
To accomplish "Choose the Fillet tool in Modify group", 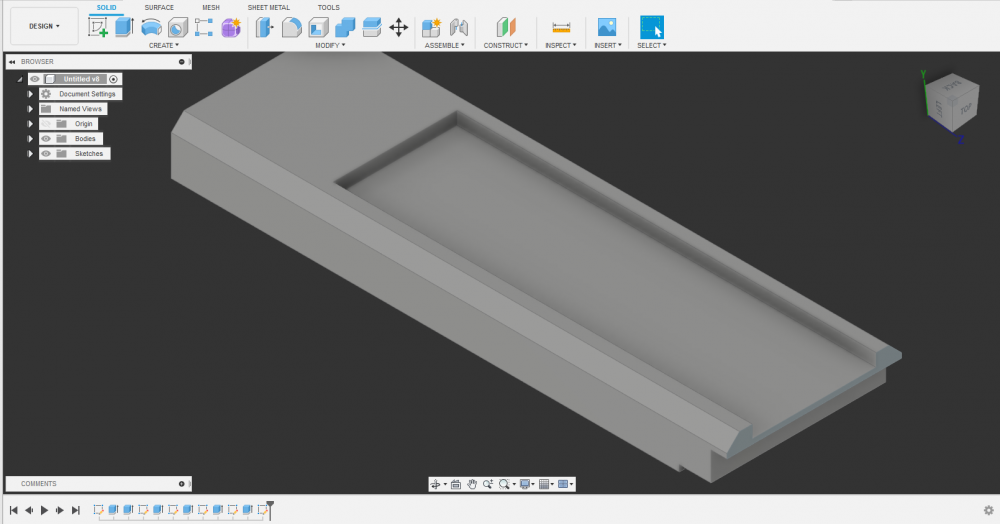I will (291, 27).
